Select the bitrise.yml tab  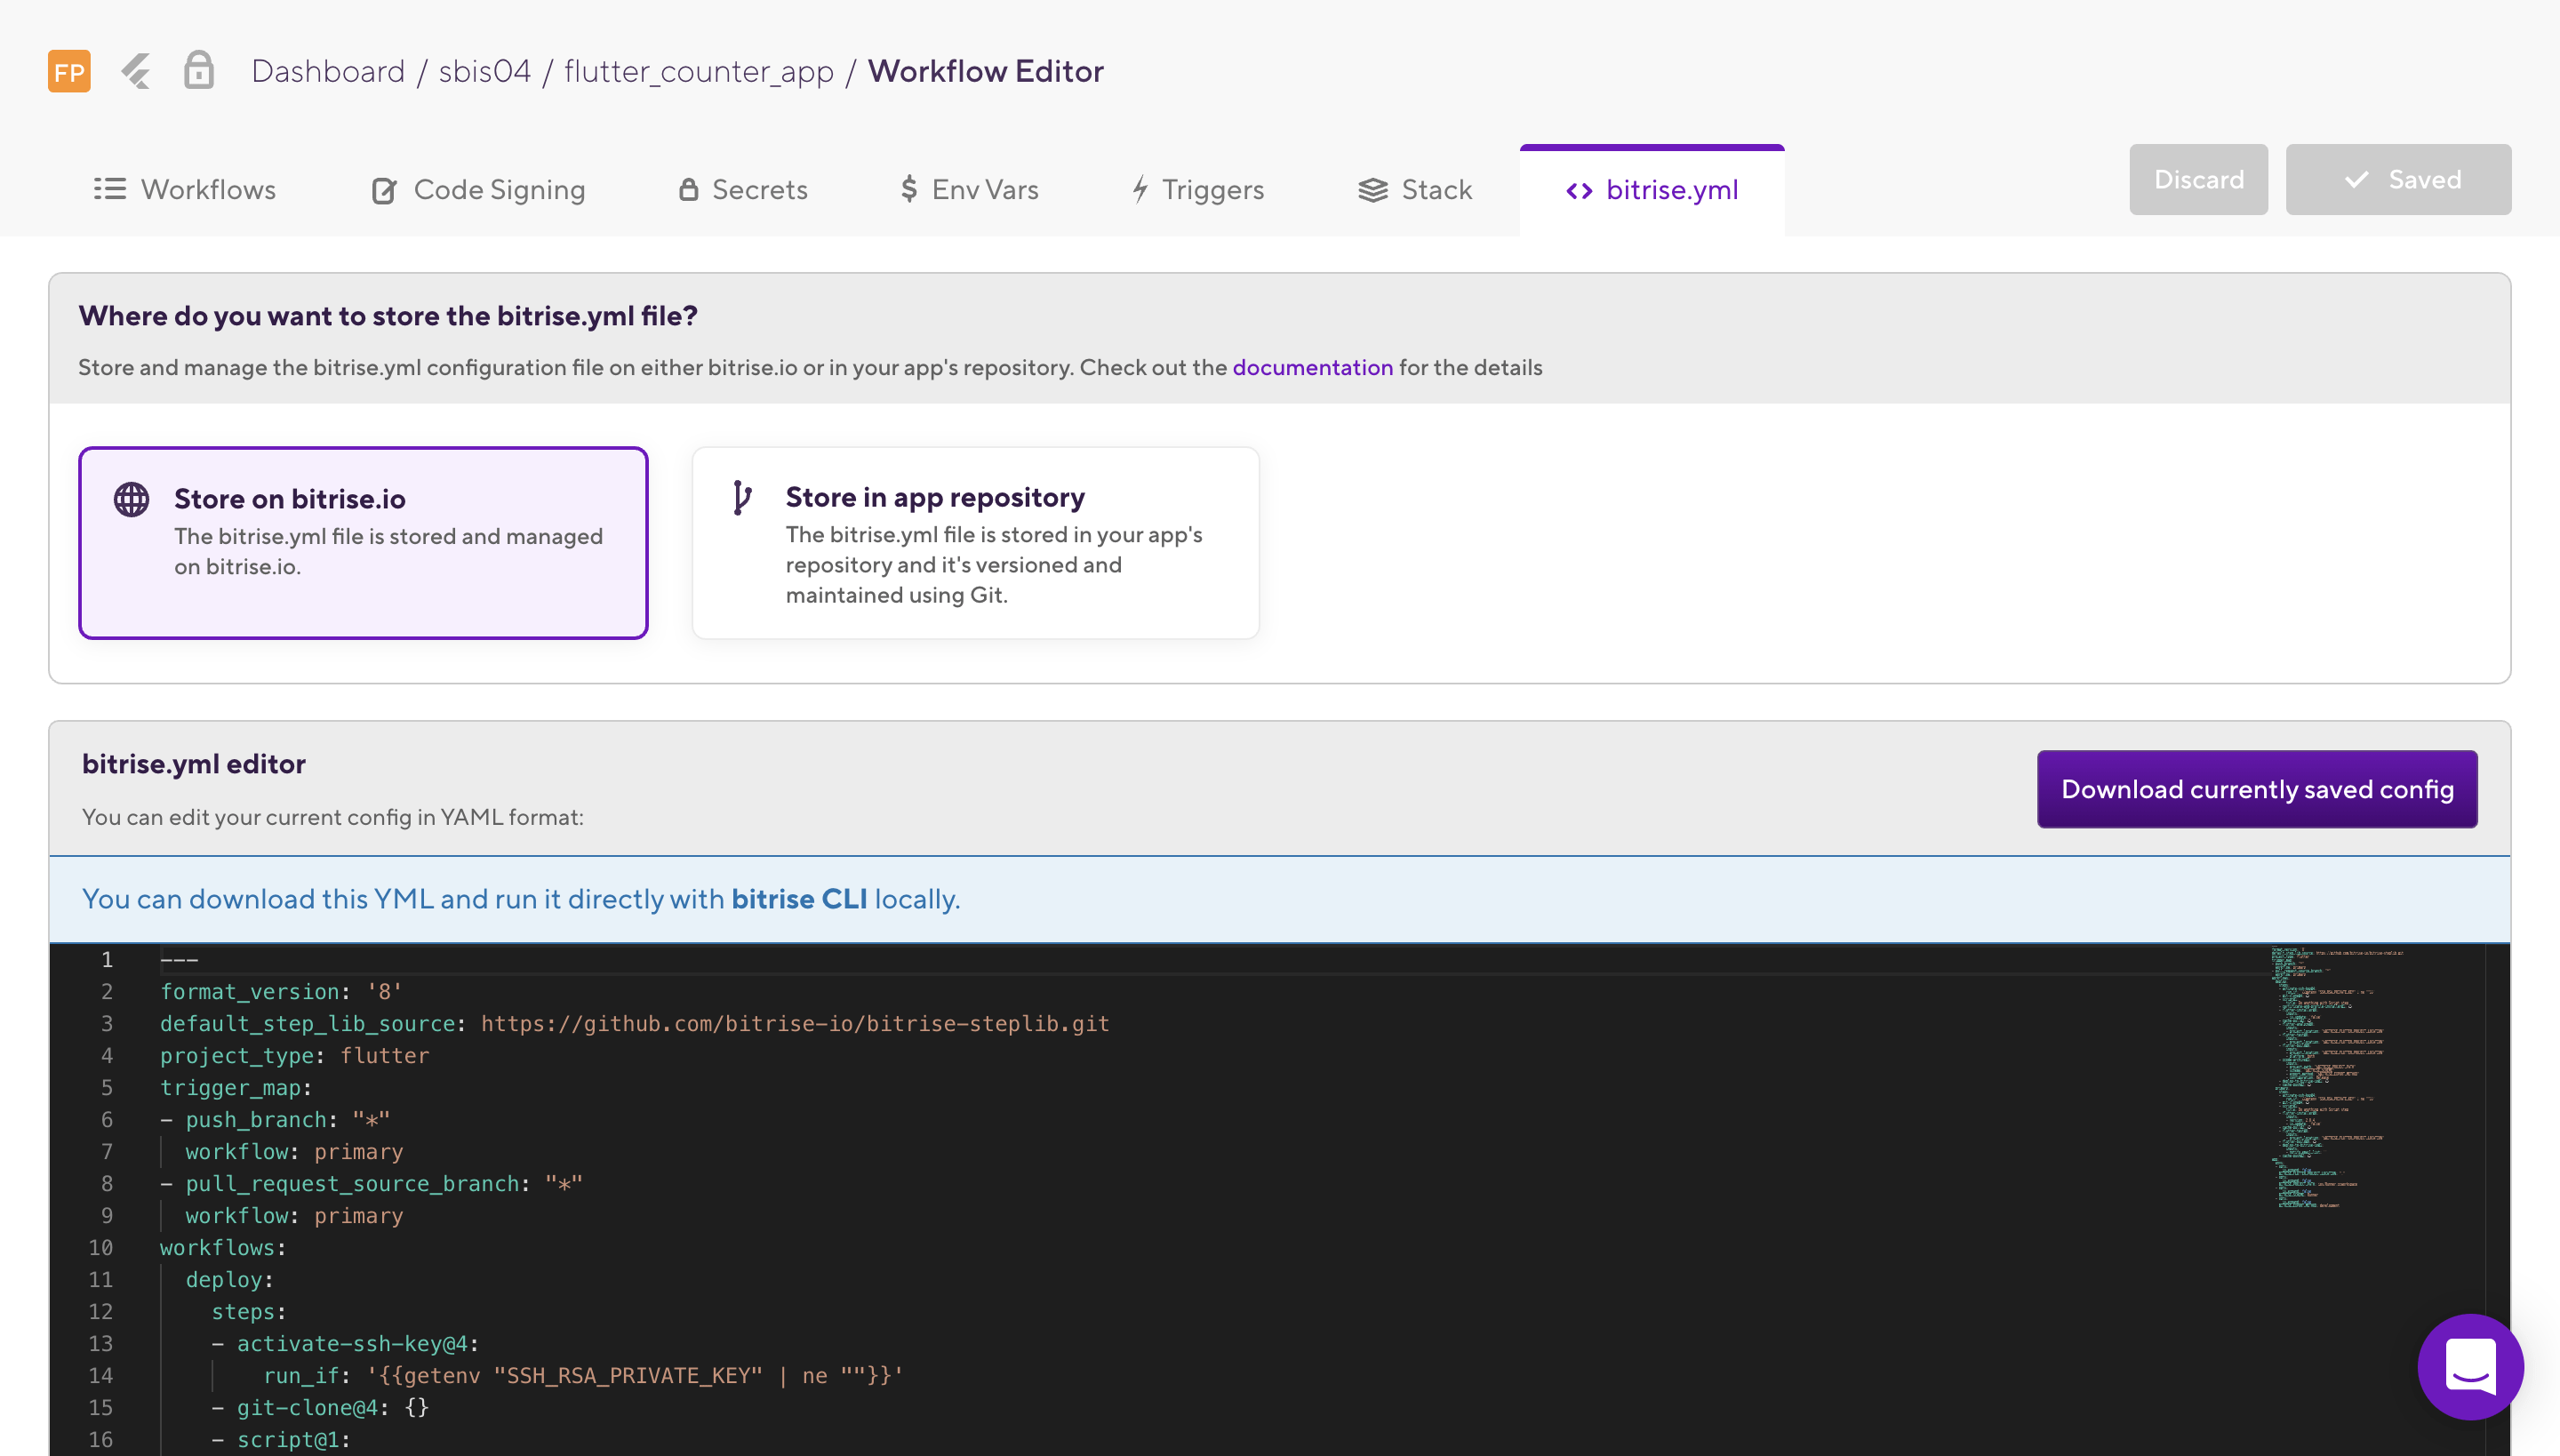1652,189
